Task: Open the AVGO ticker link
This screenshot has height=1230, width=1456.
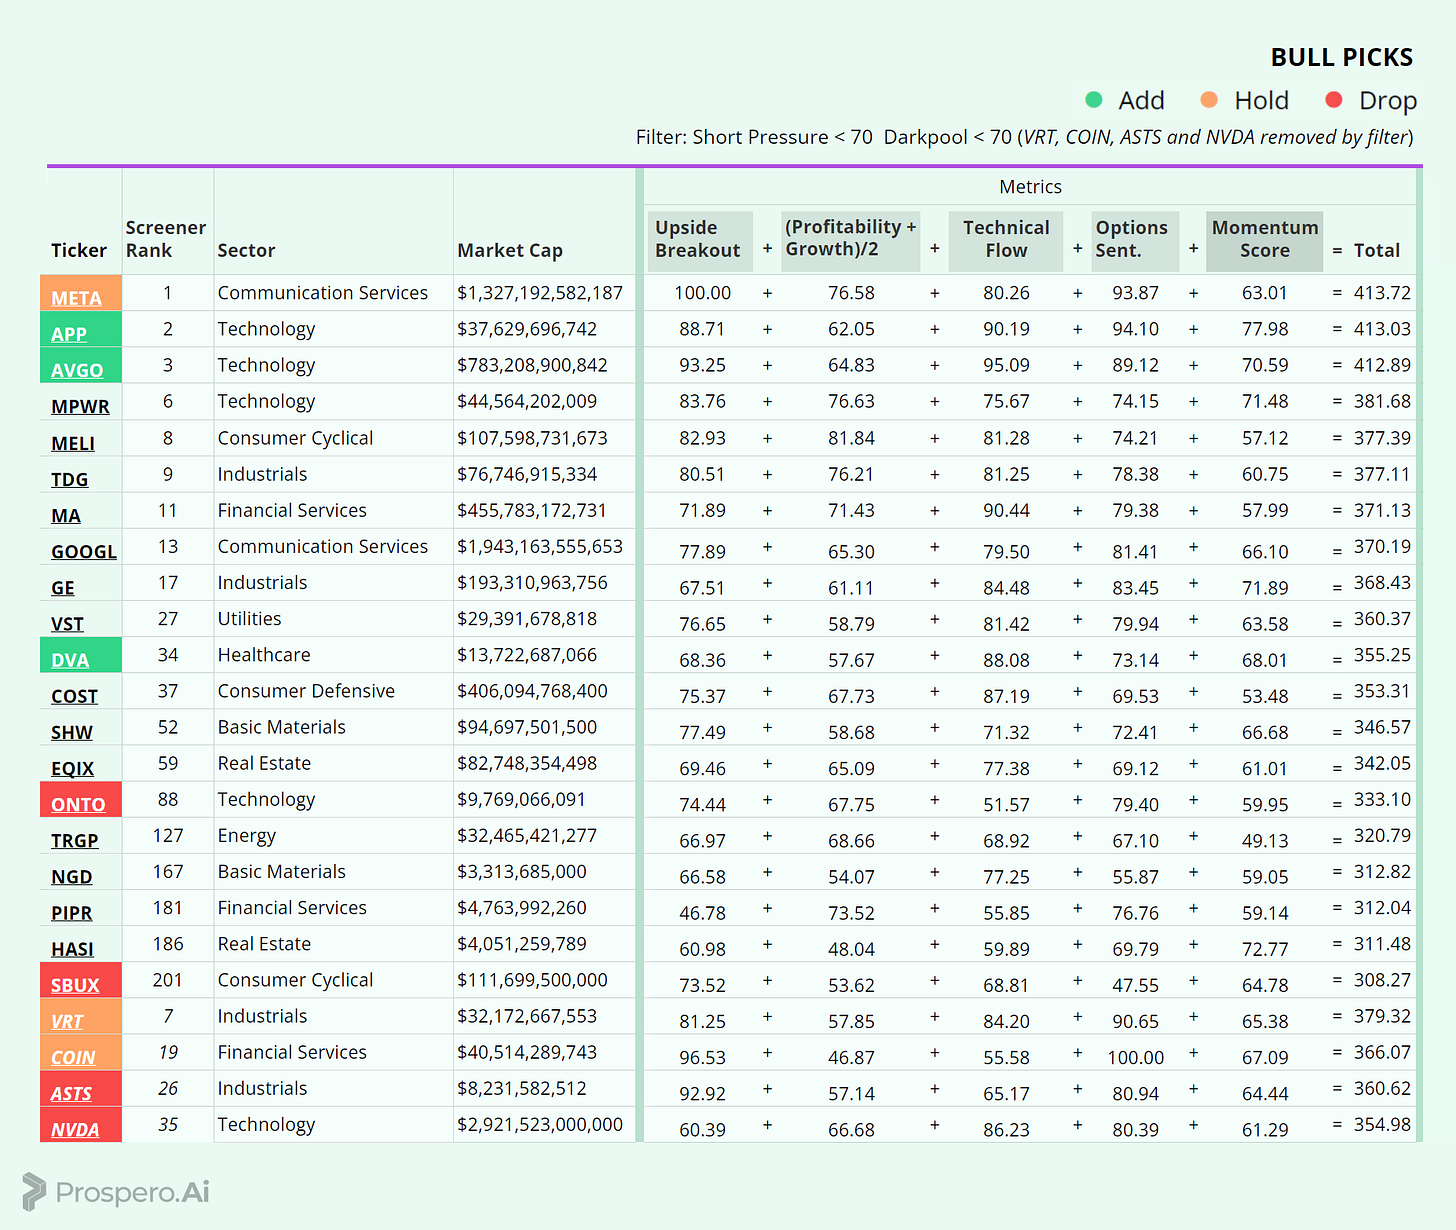Action: point(77,370)
